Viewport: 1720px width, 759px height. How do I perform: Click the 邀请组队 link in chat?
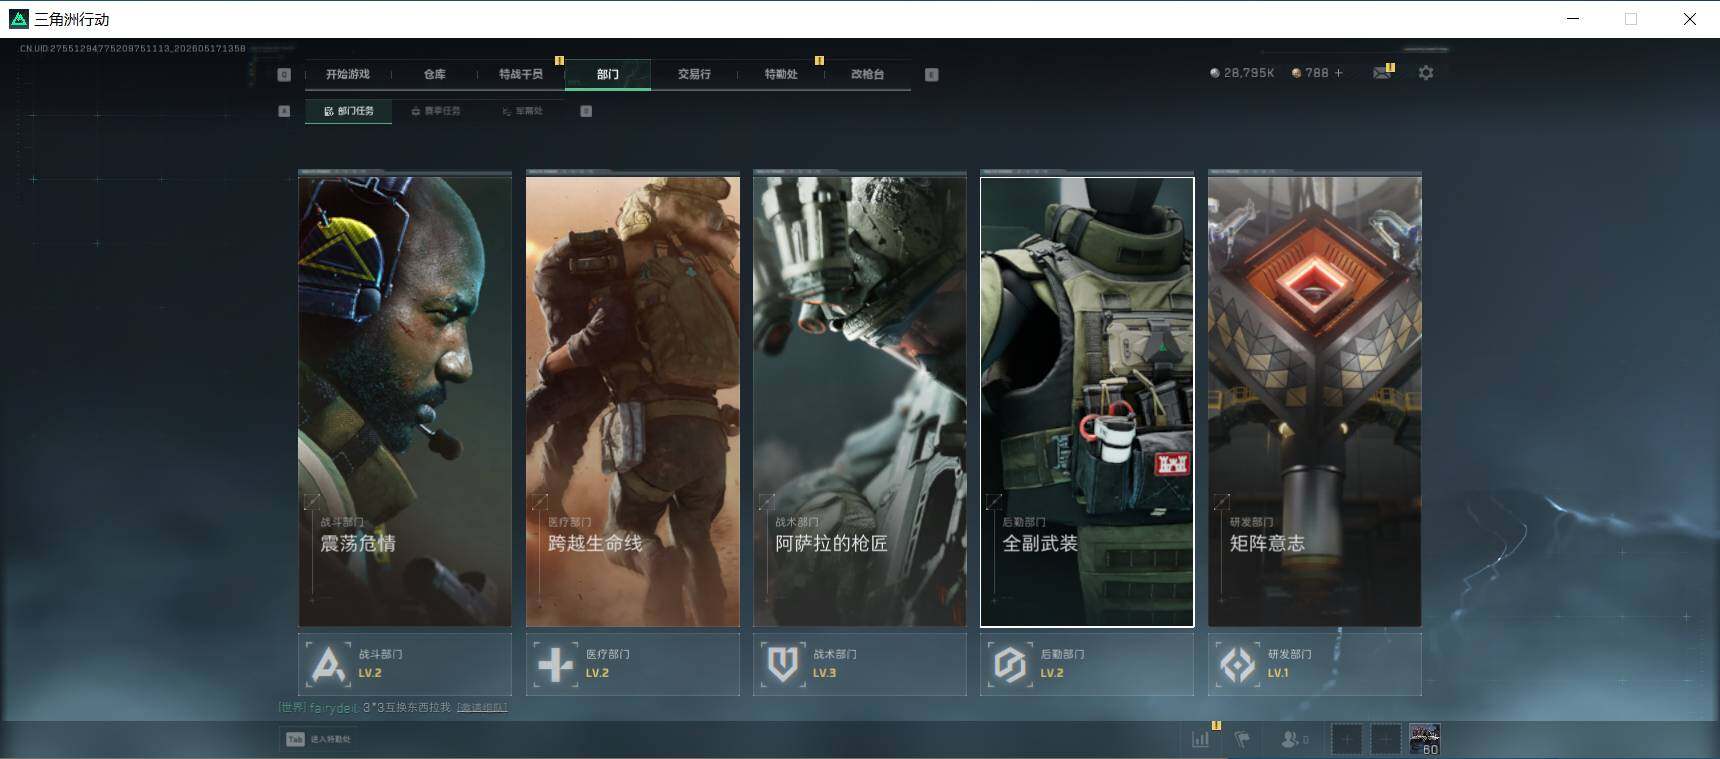[x=482, y=708]
